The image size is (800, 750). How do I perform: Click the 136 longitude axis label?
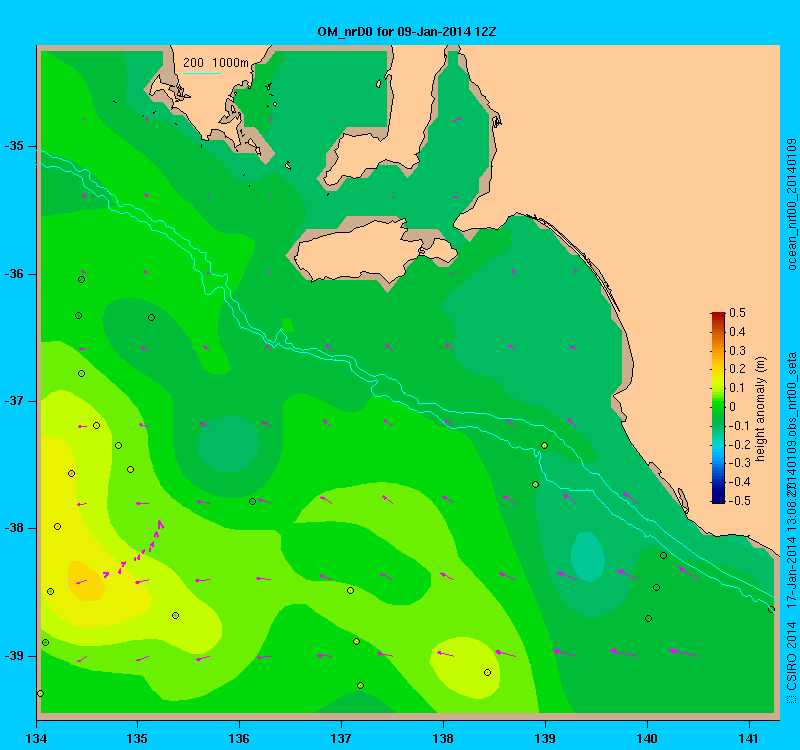click(239, 738)
